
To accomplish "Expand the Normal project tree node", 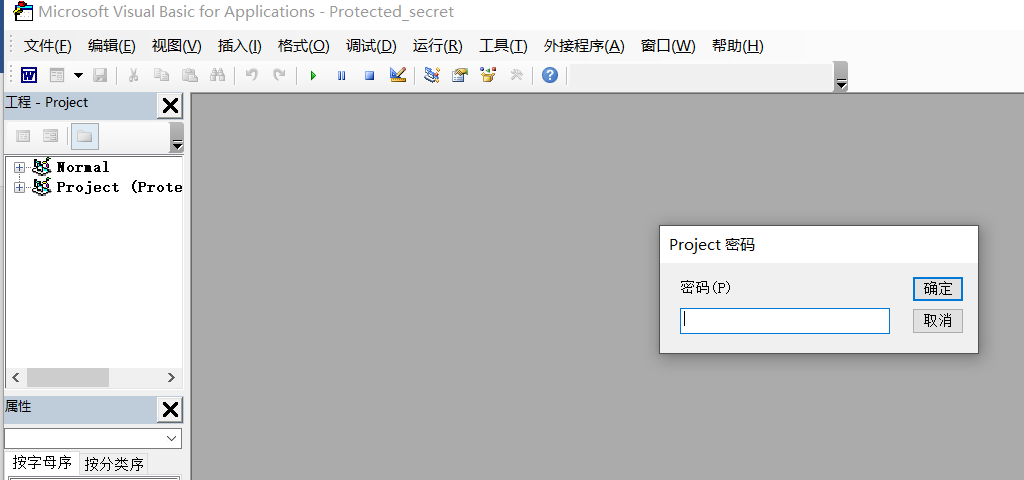I will (19, 167).
